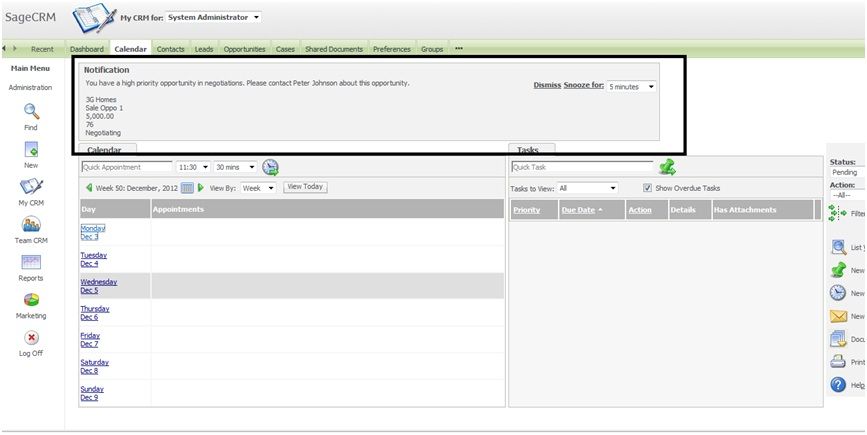This screenshot has width=867, height=435.
Task: Click the Quick Task input field
Action: [x=582, y=167]
